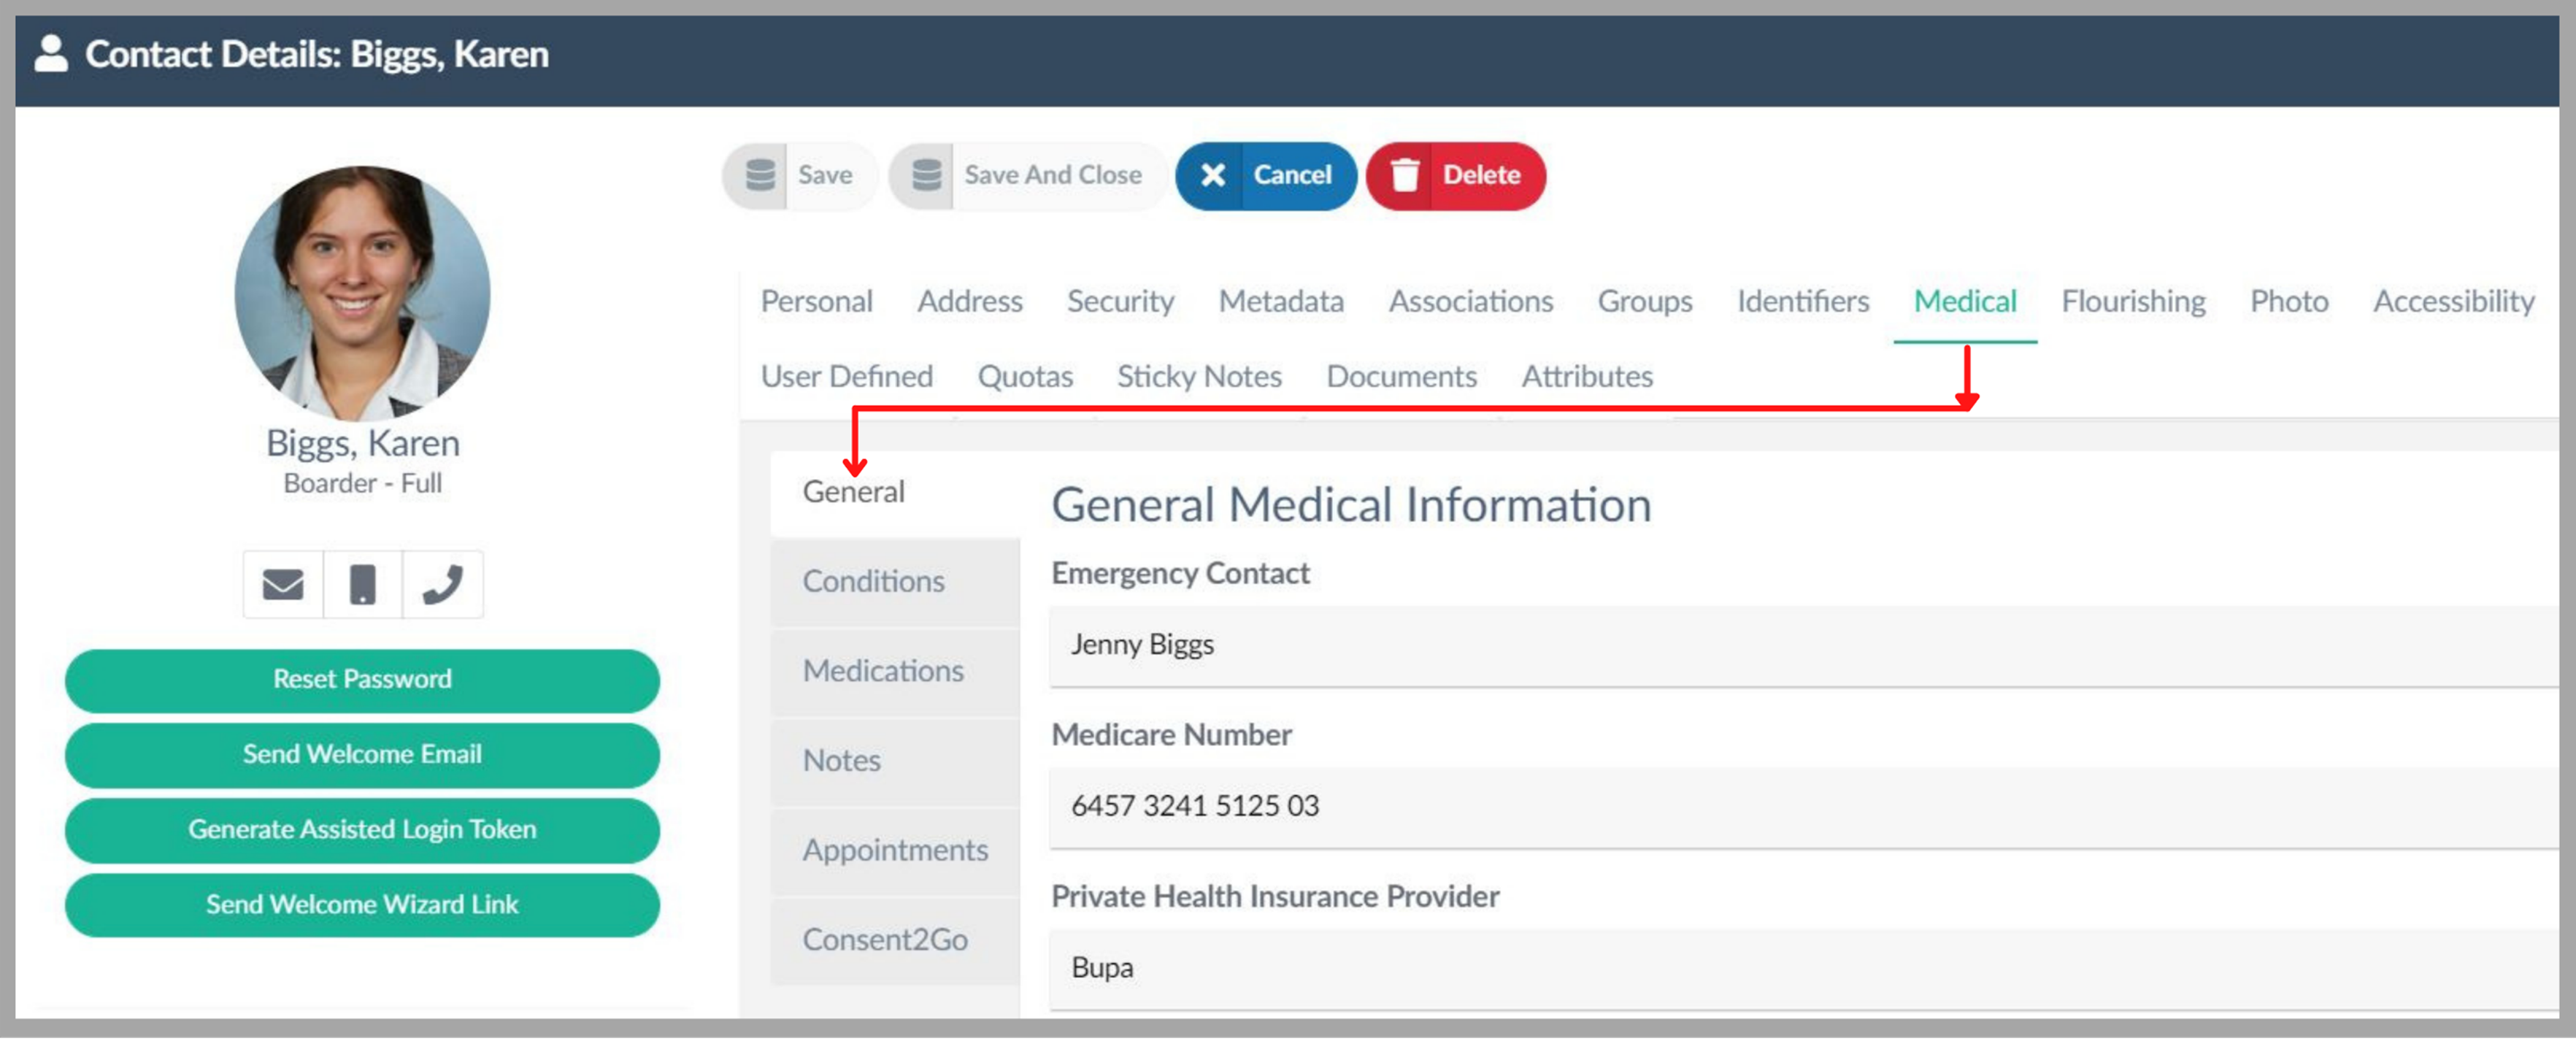
Task: Click the Medicare Number field
Action: [1800, 805]
